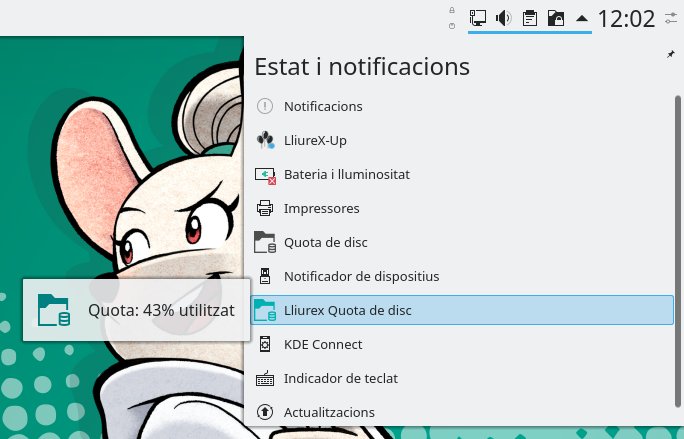The width and height of the screenshot is (684, 439).
Task: Click the Notificador de dispositius USB icon
Action: point(265,276)
